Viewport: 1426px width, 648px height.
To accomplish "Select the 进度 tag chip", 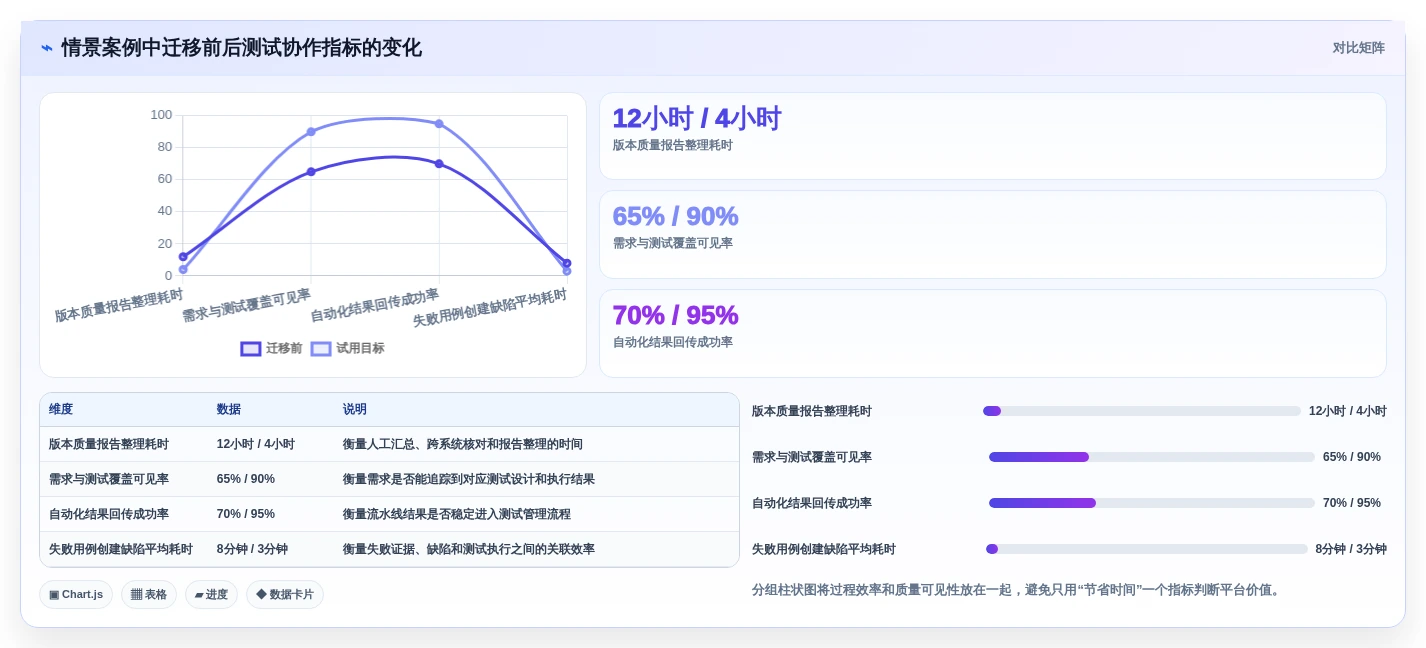I will point(211,594).
